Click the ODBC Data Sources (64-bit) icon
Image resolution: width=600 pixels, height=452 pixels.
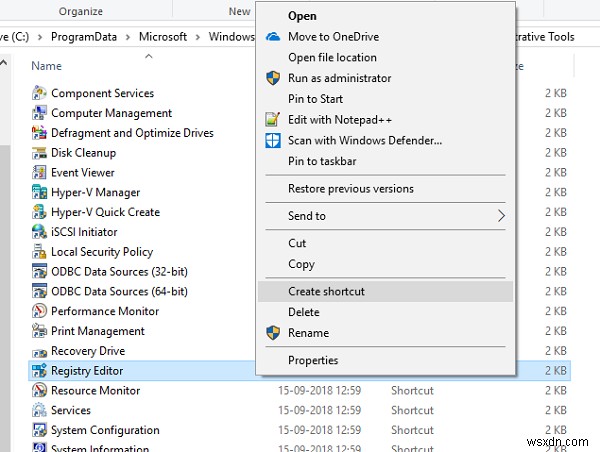pyautogui.click(x=39, y=292)
